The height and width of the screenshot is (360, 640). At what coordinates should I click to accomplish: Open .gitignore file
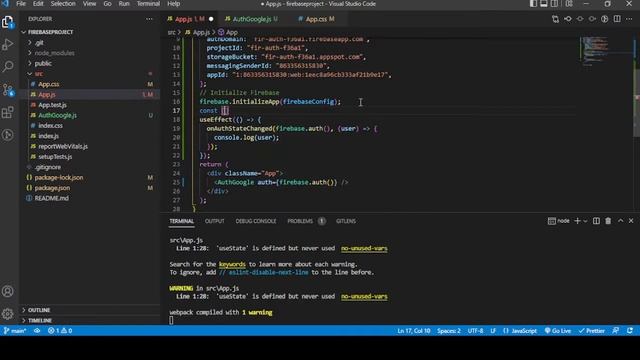(48, 167)
